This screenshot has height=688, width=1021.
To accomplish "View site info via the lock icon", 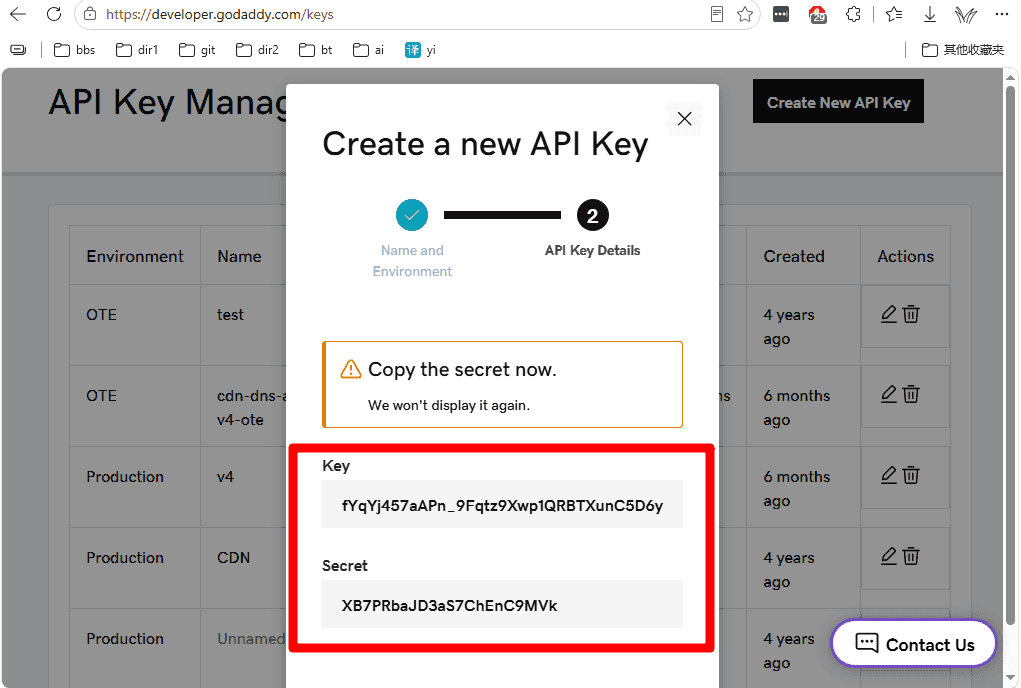I will [x=91, y=14].
